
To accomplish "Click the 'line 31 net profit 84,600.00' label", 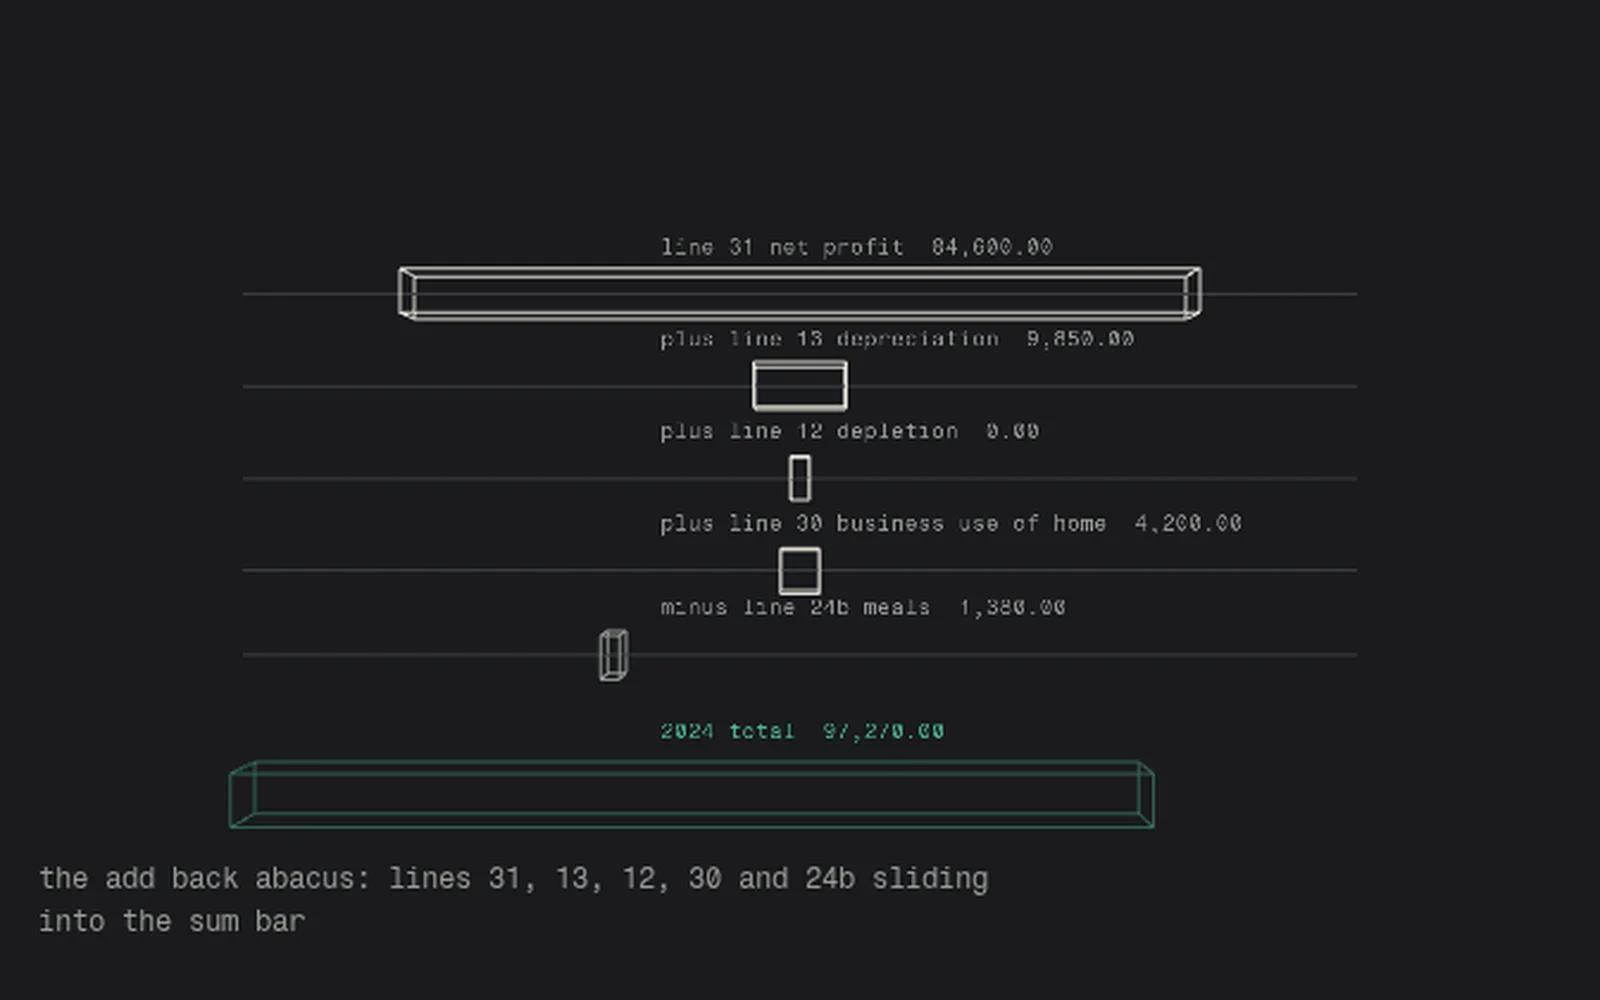I will (856, 247).
